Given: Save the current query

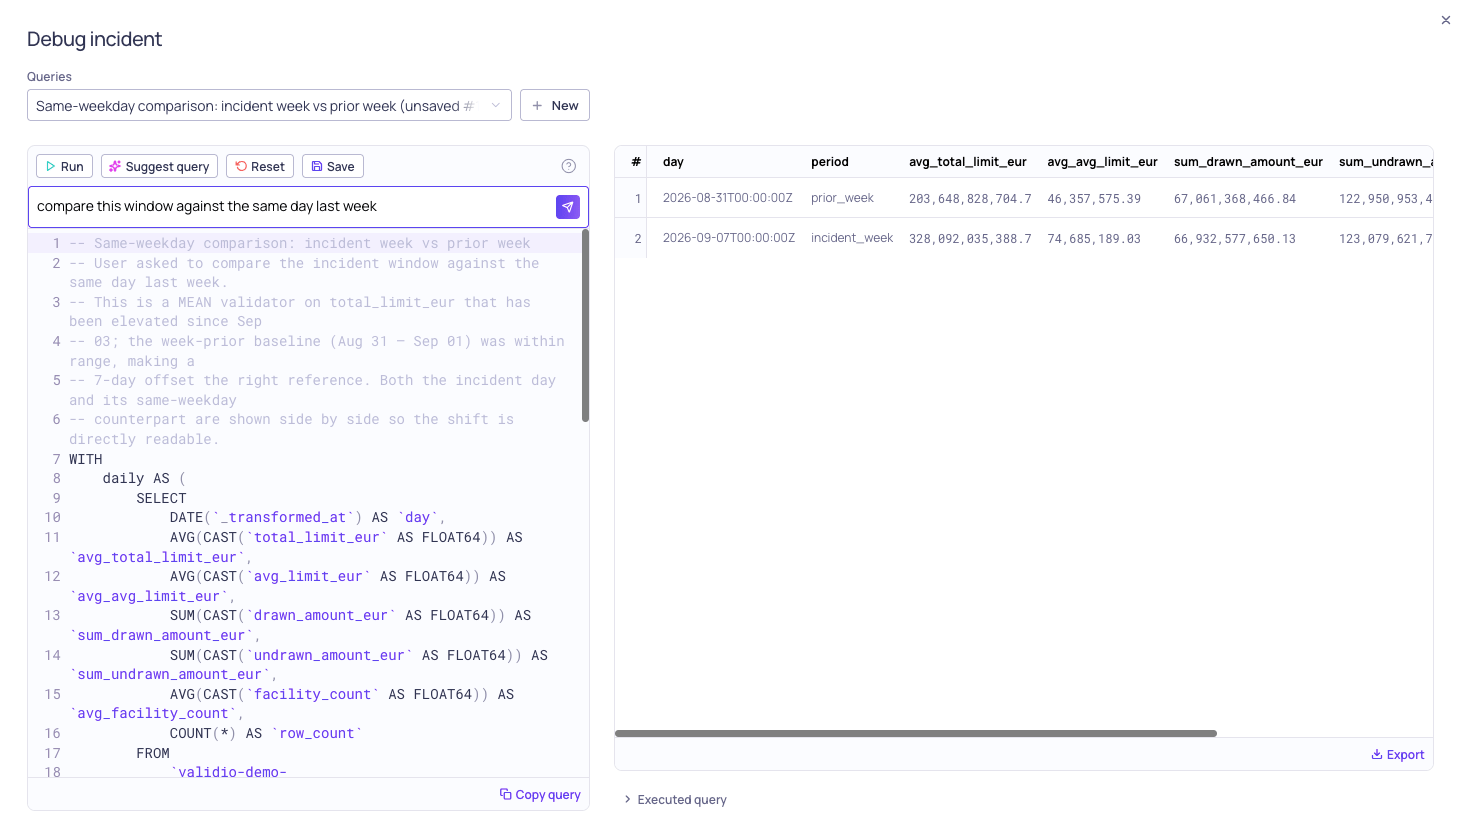Looking at the screenshot, I should point(333,166).
